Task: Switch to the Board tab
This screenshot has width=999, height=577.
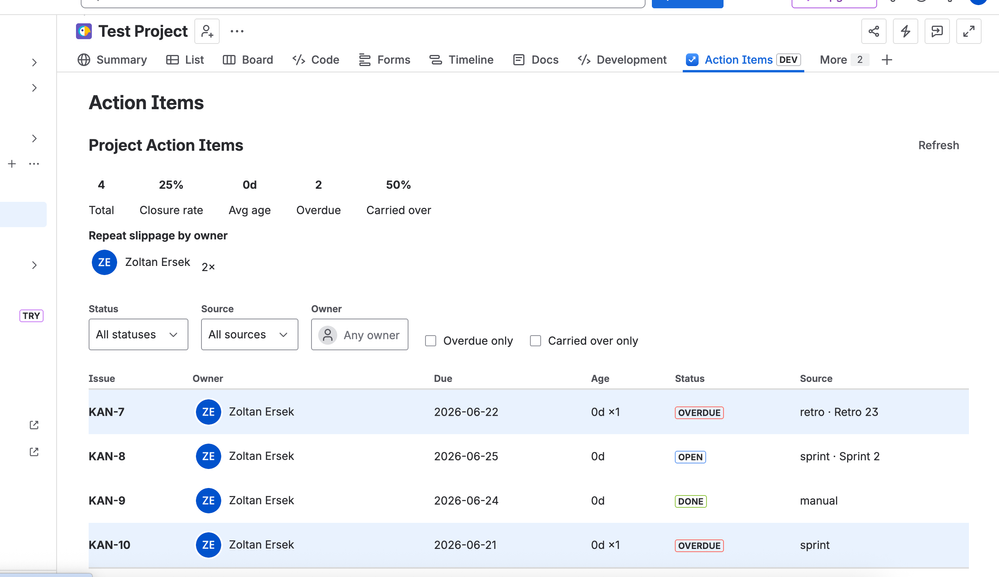Action: 248,60
